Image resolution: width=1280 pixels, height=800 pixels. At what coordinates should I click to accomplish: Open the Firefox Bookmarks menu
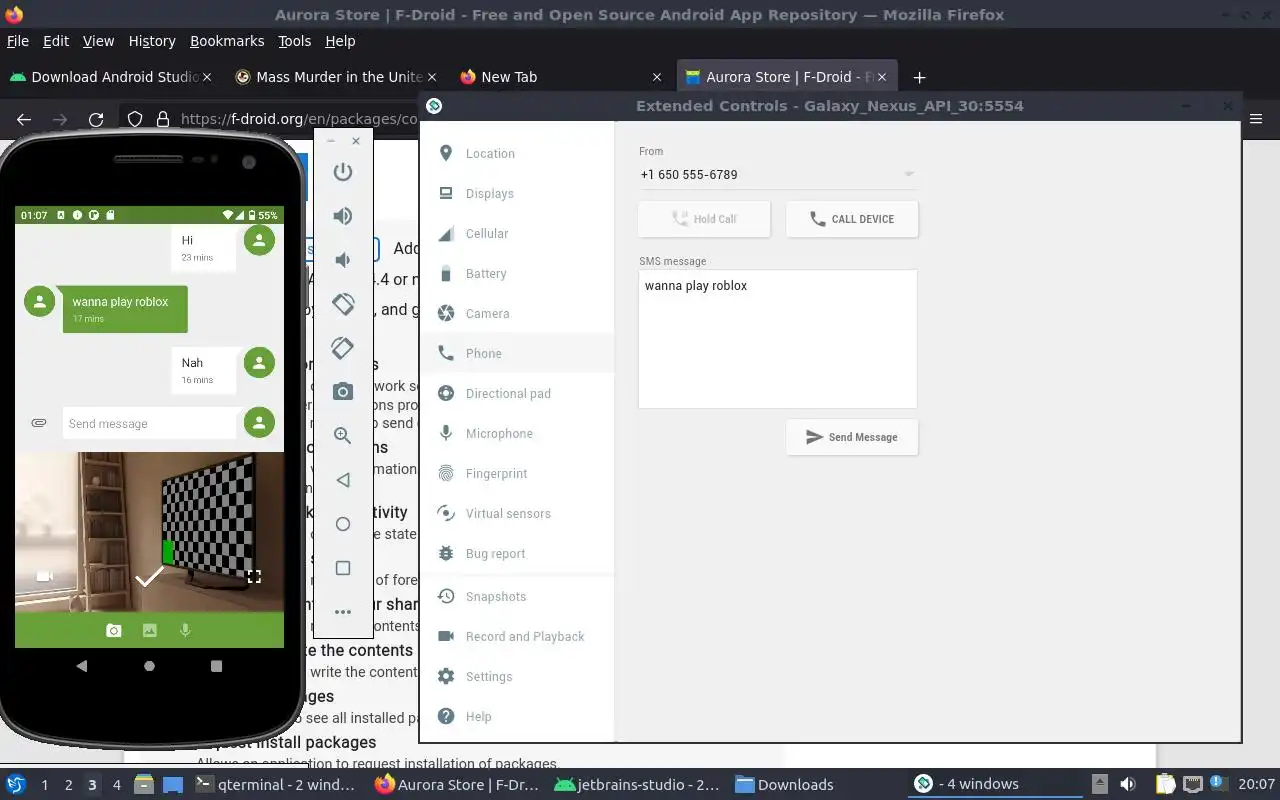tap(227, 41)
